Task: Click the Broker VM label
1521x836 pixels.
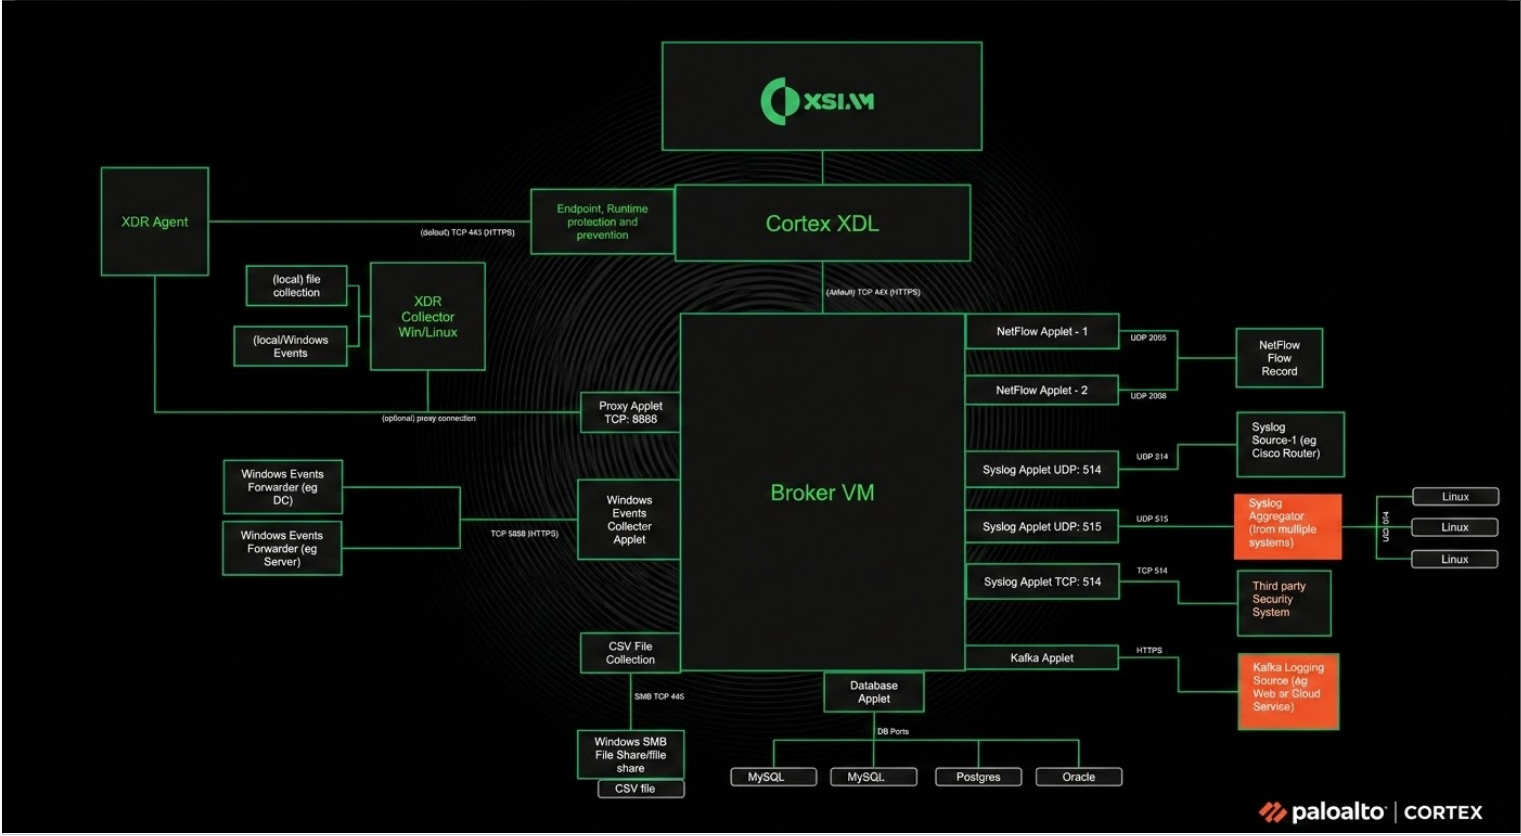Action: pos(822,493)
